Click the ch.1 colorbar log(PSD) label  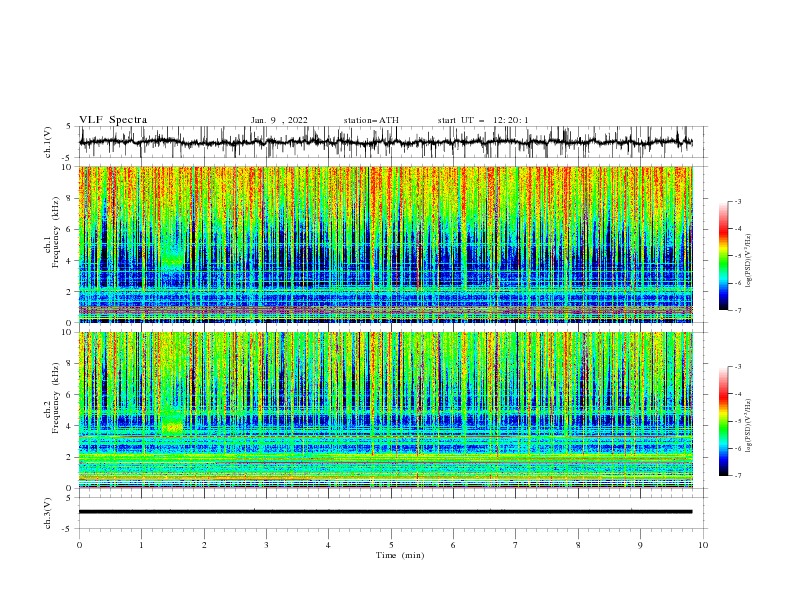click(748, 261)
